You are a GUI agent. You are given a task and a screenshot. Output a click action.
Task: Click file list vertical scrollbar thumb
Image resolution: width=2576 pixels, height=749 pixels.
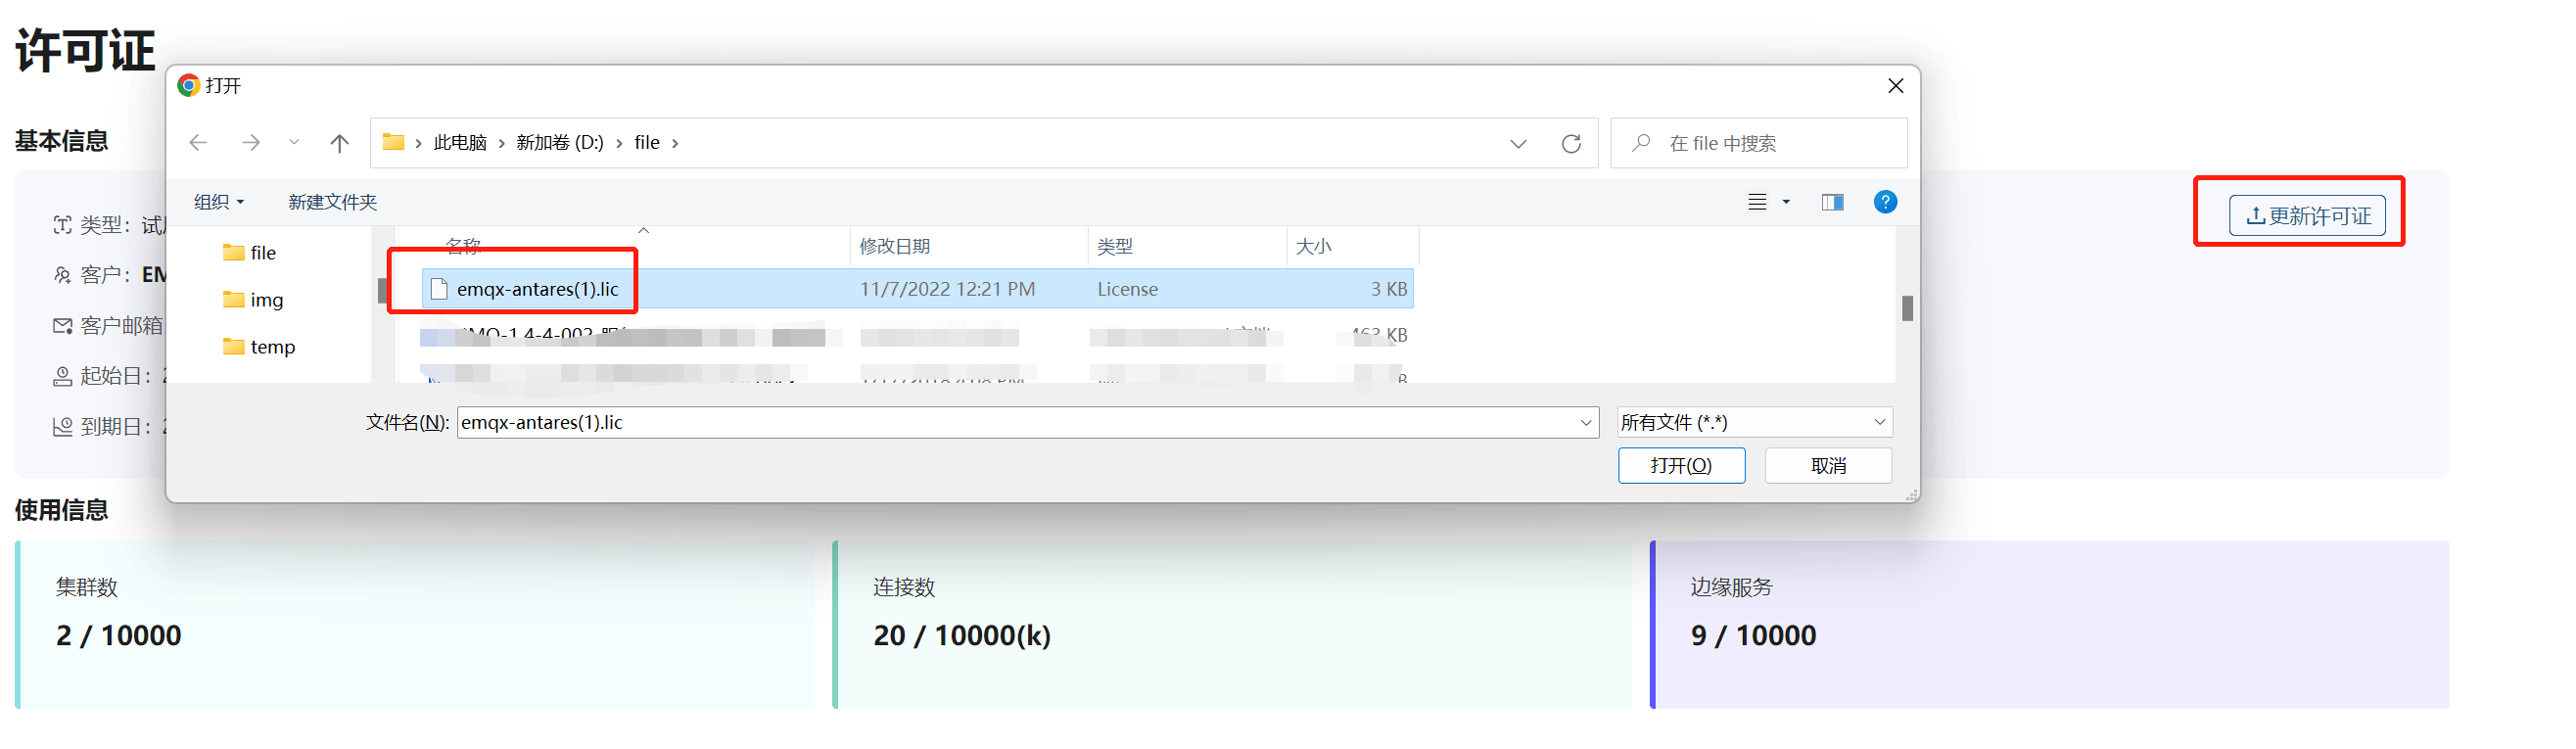(x=1907, y=308)
